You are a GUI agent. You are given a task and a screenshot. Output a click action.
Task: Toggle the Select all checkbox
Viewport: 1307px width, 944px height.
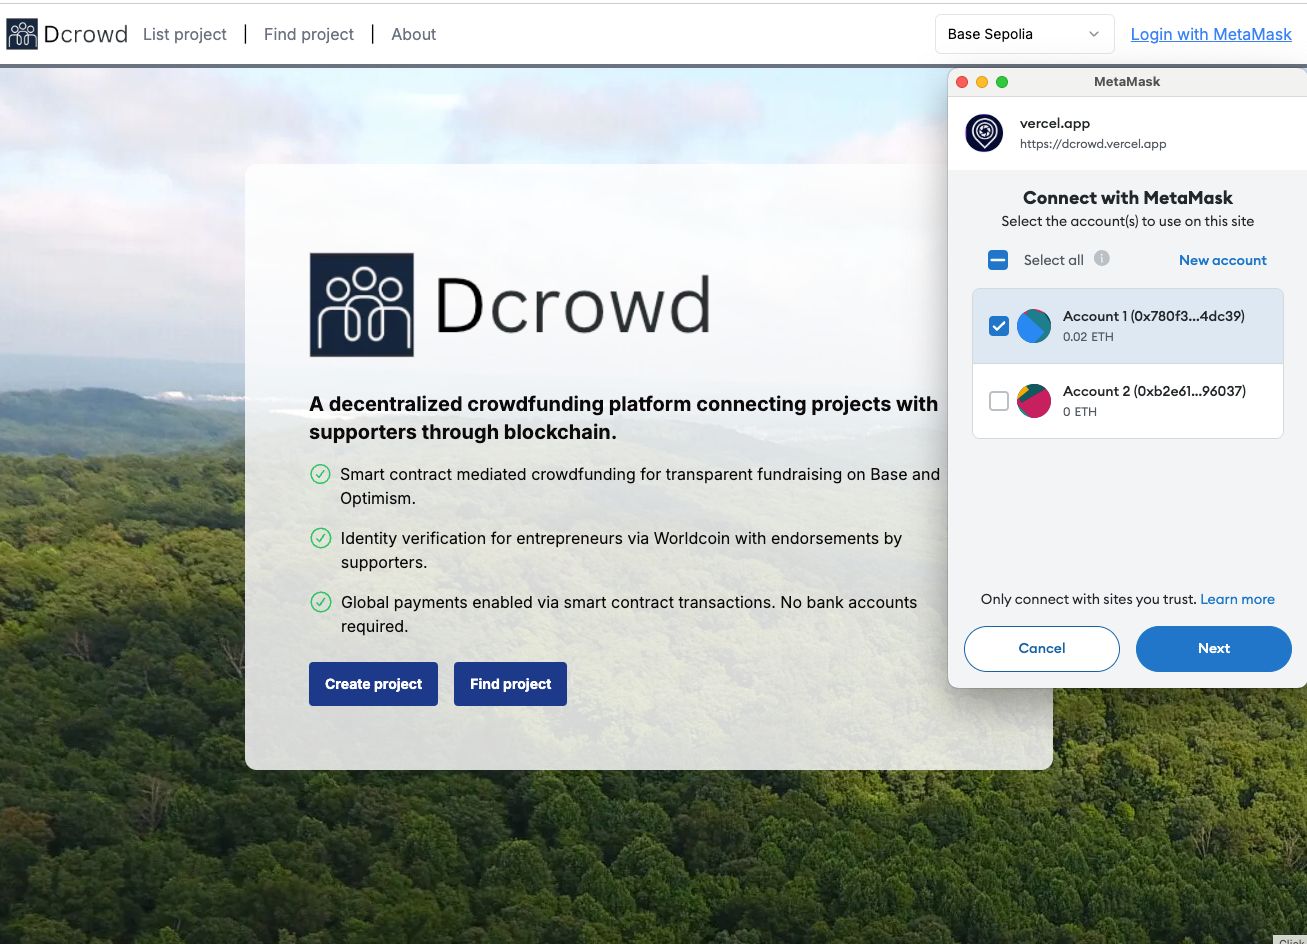[998, 260]
